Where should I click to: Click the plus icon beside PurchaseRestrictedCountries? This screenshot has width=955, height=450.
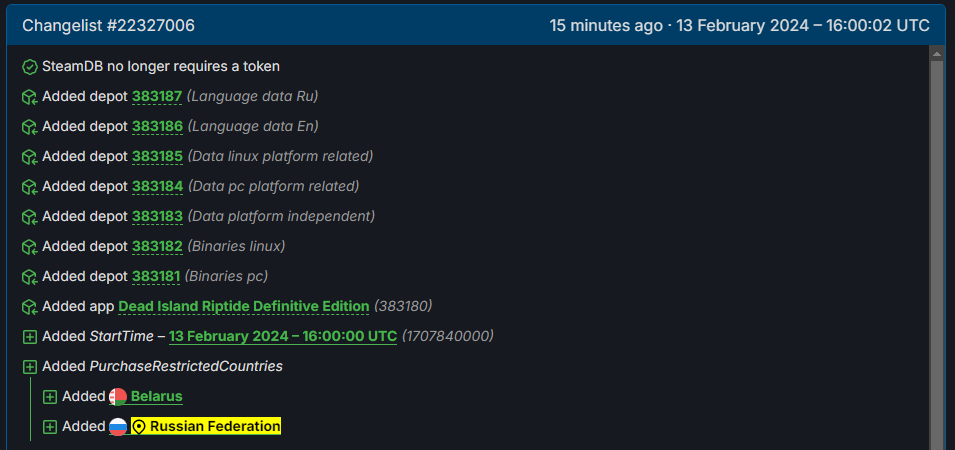30,367
